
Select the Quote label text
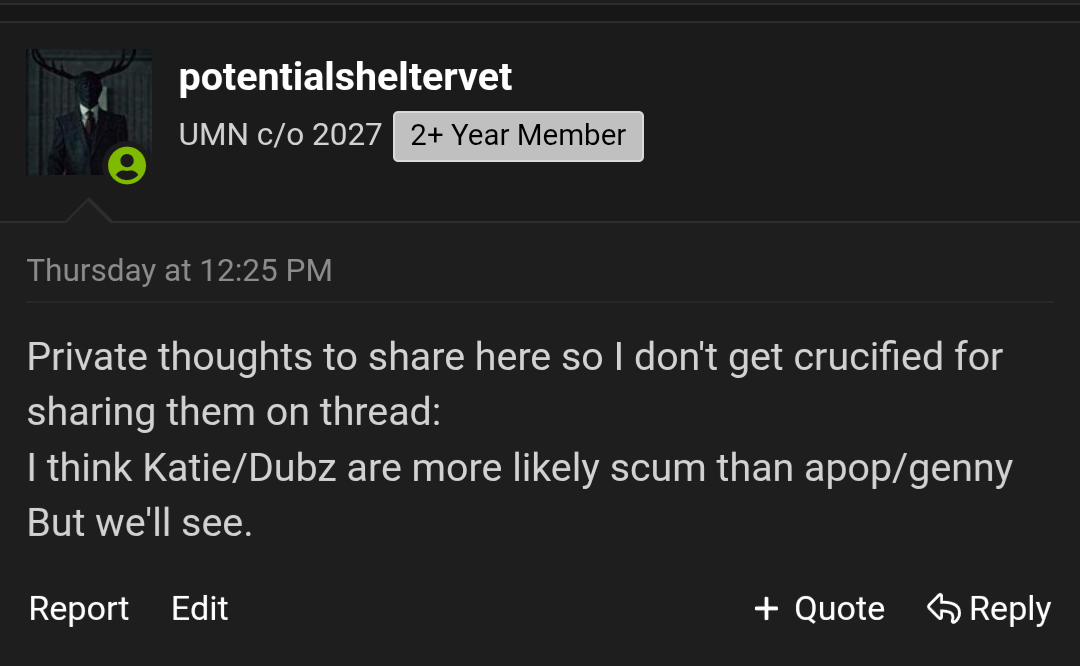click(839, 608)
